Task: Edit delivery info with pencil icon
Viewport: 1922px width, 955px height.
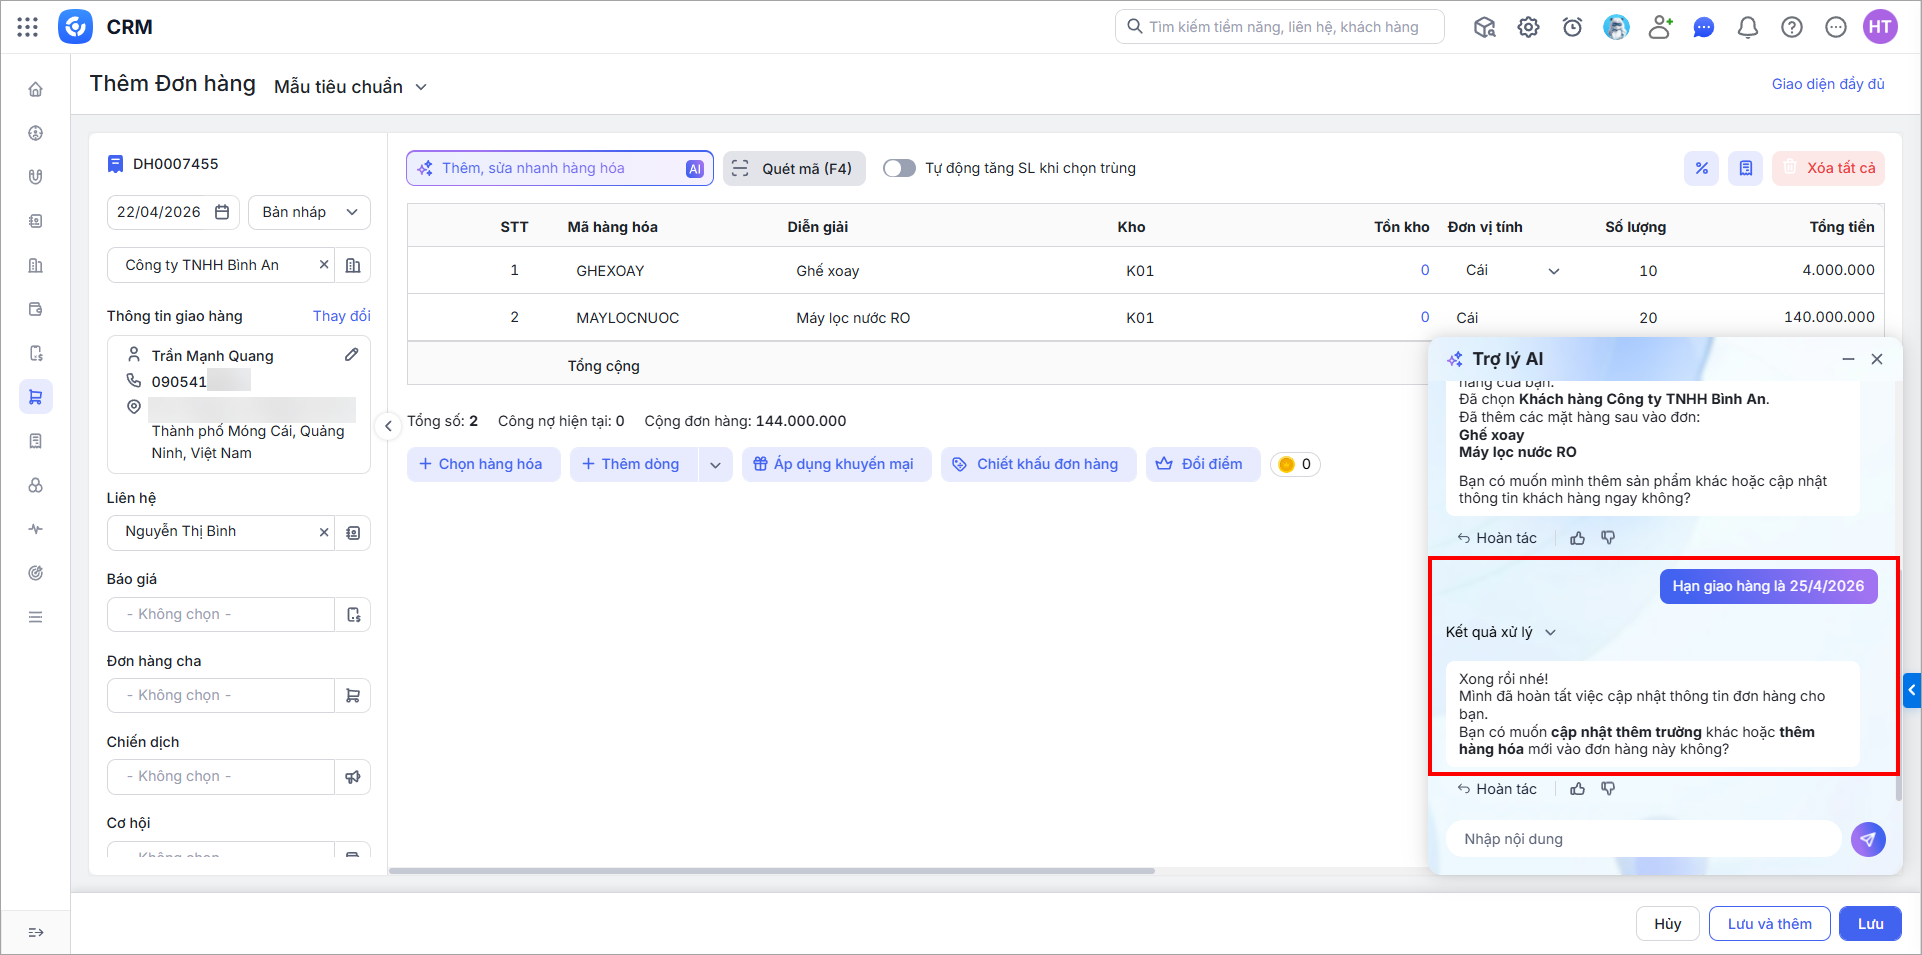Action: [352, 355]
